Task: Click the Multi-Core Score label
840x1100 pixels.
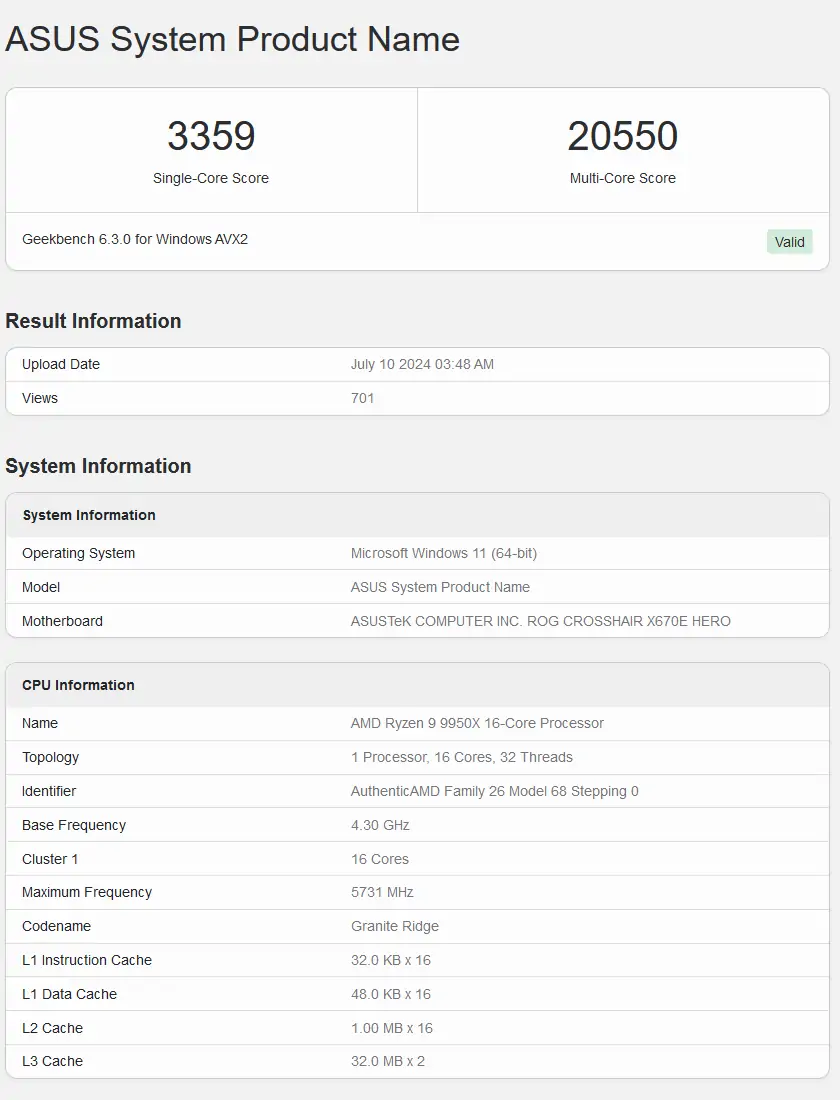Action: (x=622, y=178)
